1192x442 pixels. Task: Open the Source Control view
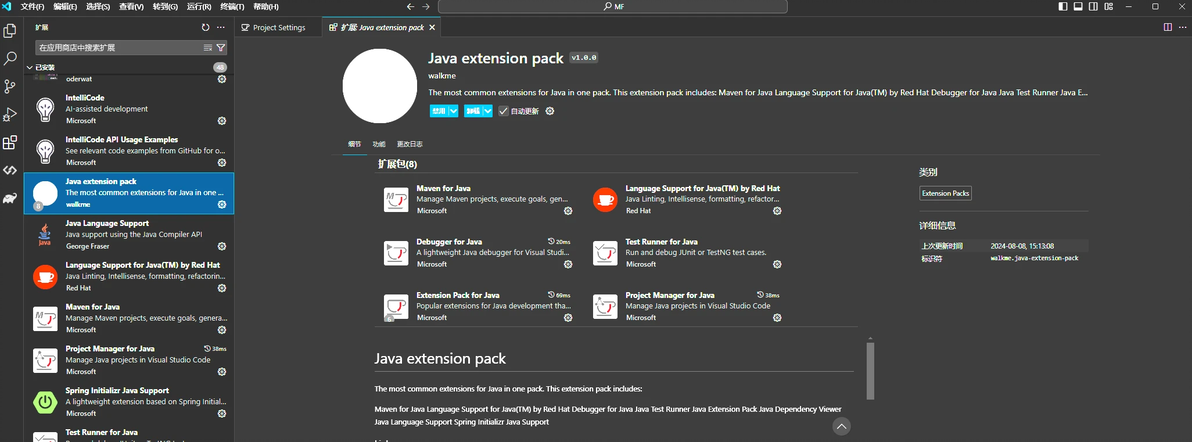pyautogui.click(x=10, y=86)
